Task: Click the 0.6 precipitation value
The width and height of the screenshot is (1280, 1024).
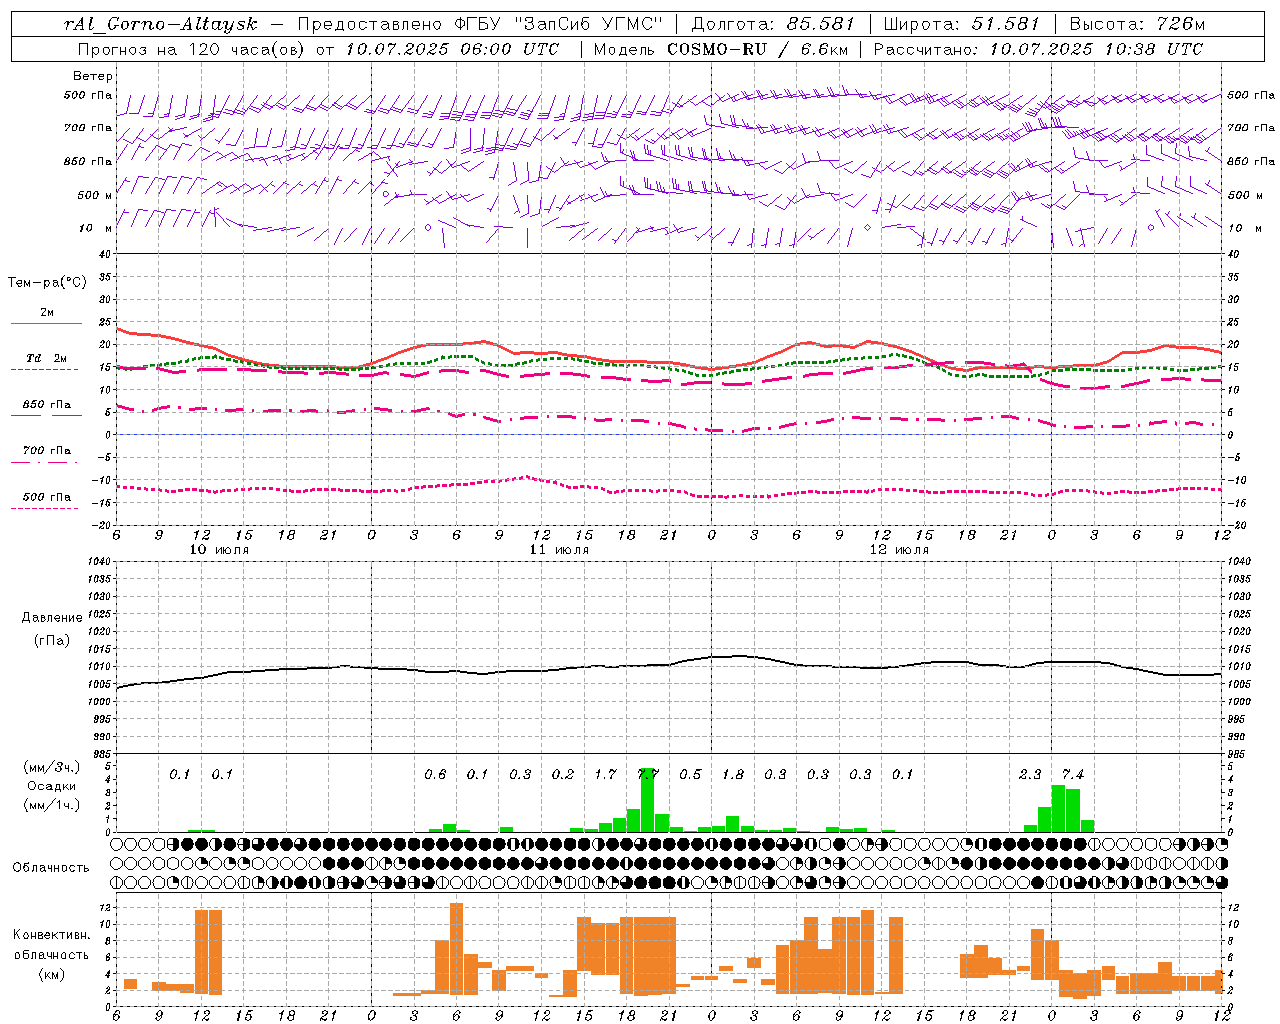Action: click(x=435, y=774)
